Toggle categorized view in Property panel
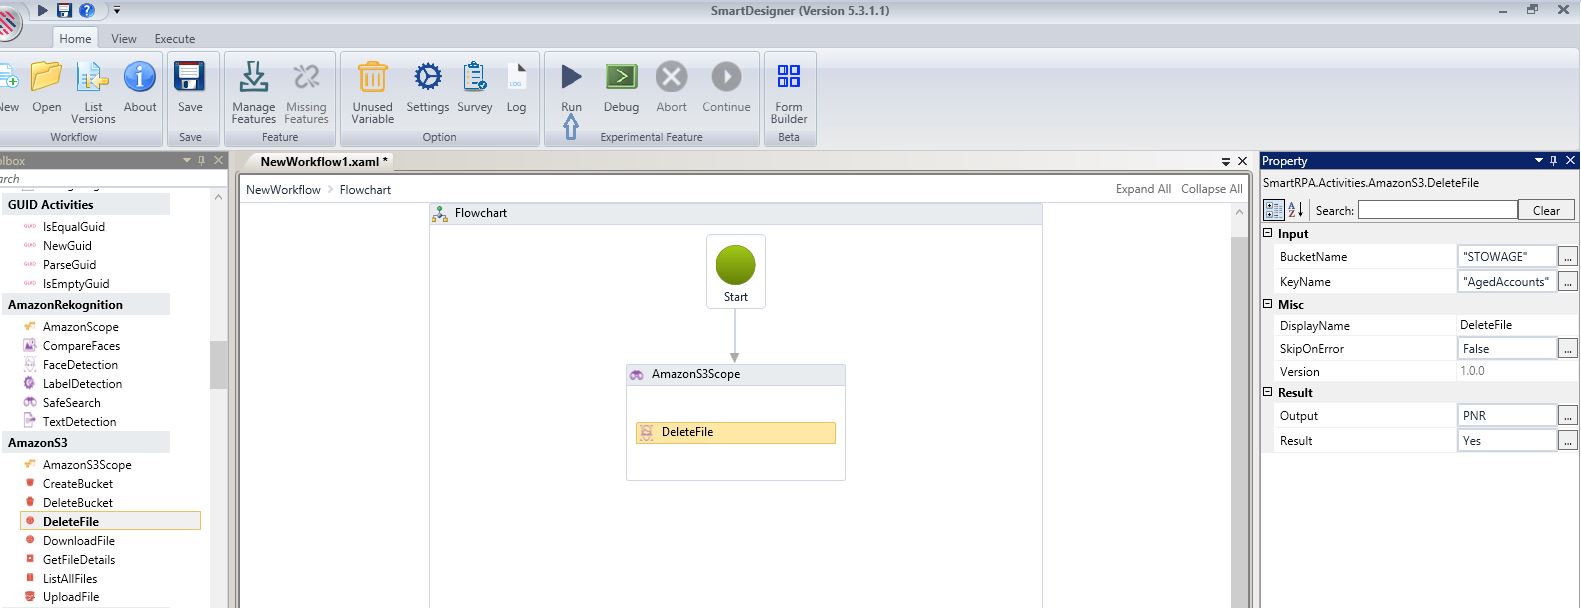 [x=1273, y=210]
